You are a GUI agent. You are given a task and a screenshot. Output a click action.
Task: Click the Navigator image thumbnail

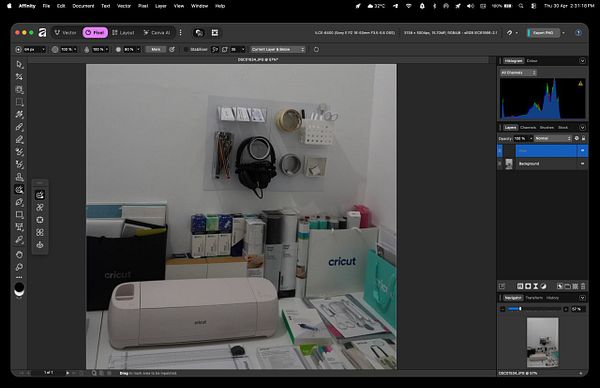pyautogui.click(x=543, y=342)
